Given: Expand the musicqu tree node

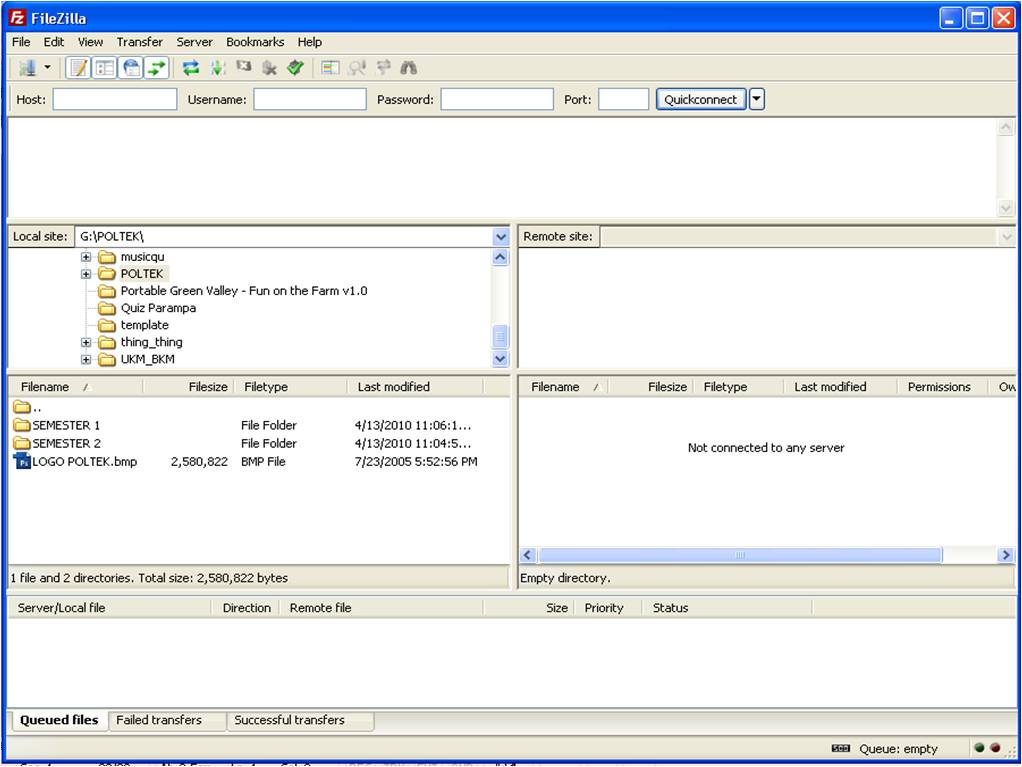Looking at the screenshot, I should click(86, 257).
